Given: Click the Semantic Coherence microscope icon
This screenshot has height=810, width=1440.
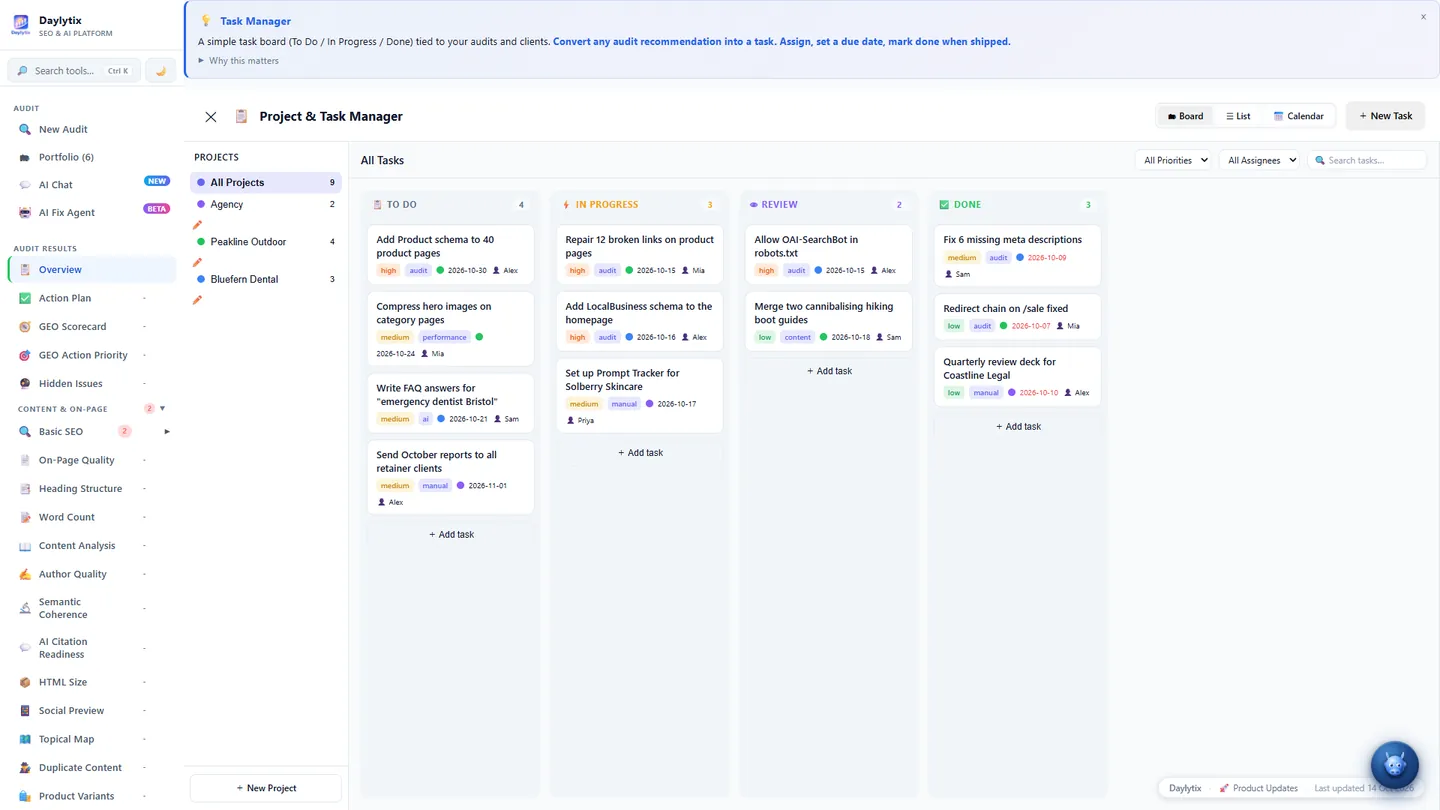Looking at the screenshot, I should tap(25, 608).
